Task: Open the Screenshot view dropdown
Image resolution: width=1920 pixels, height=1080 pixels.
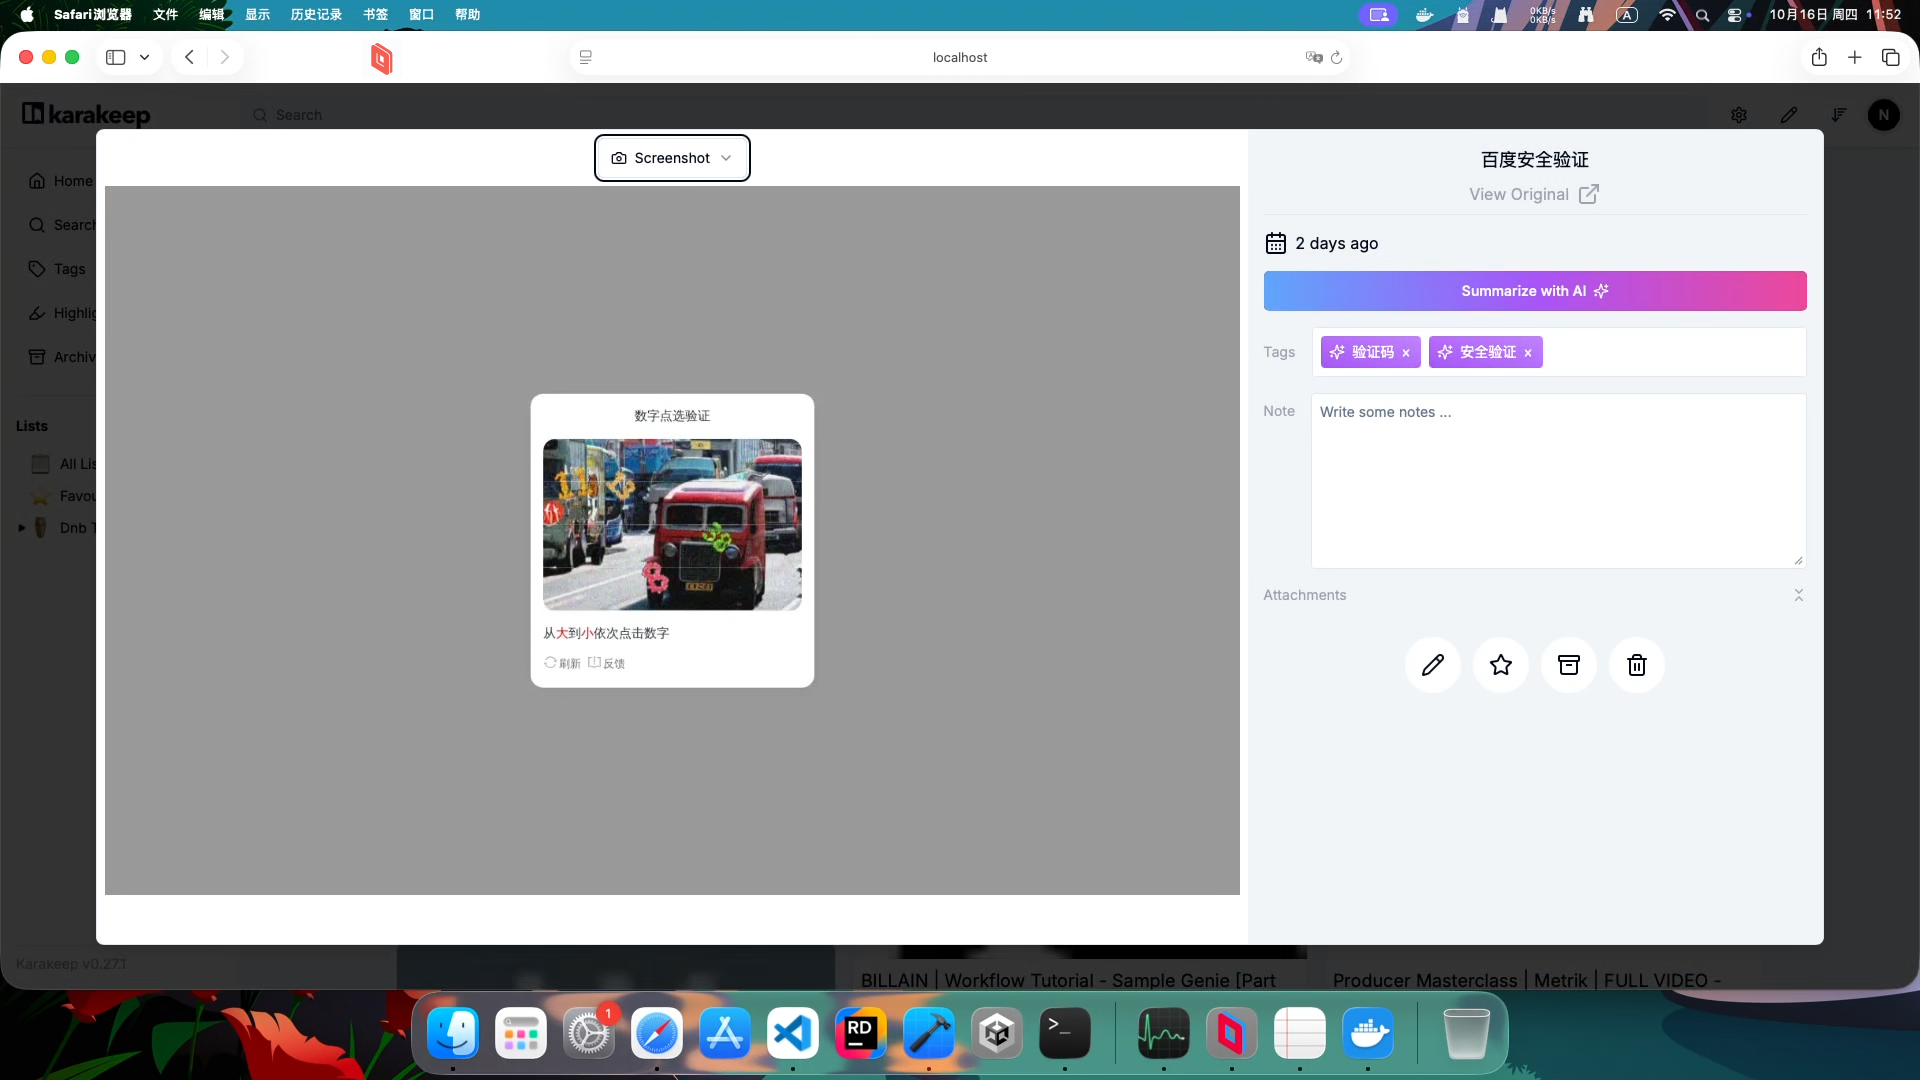Action: coord(672,158)
